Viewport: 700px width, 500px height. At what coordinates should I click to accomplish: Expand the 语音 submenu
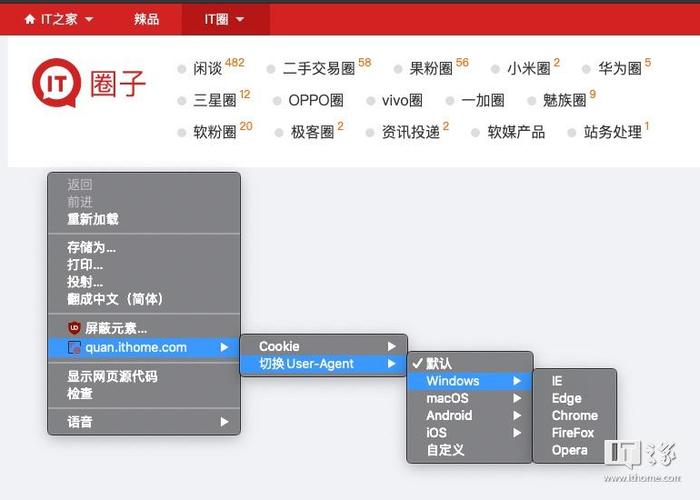(x=144, y=422)
